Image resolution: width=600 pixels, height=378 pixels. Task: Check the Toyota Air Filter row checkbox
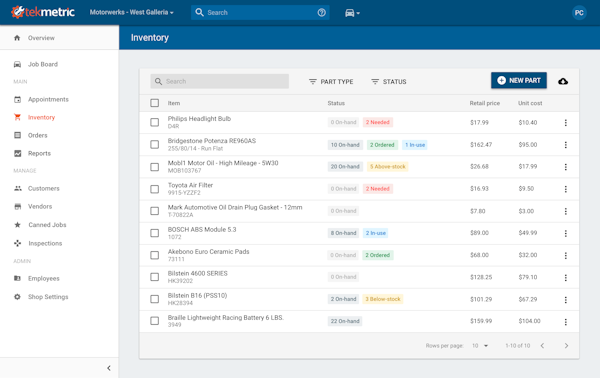155,189
